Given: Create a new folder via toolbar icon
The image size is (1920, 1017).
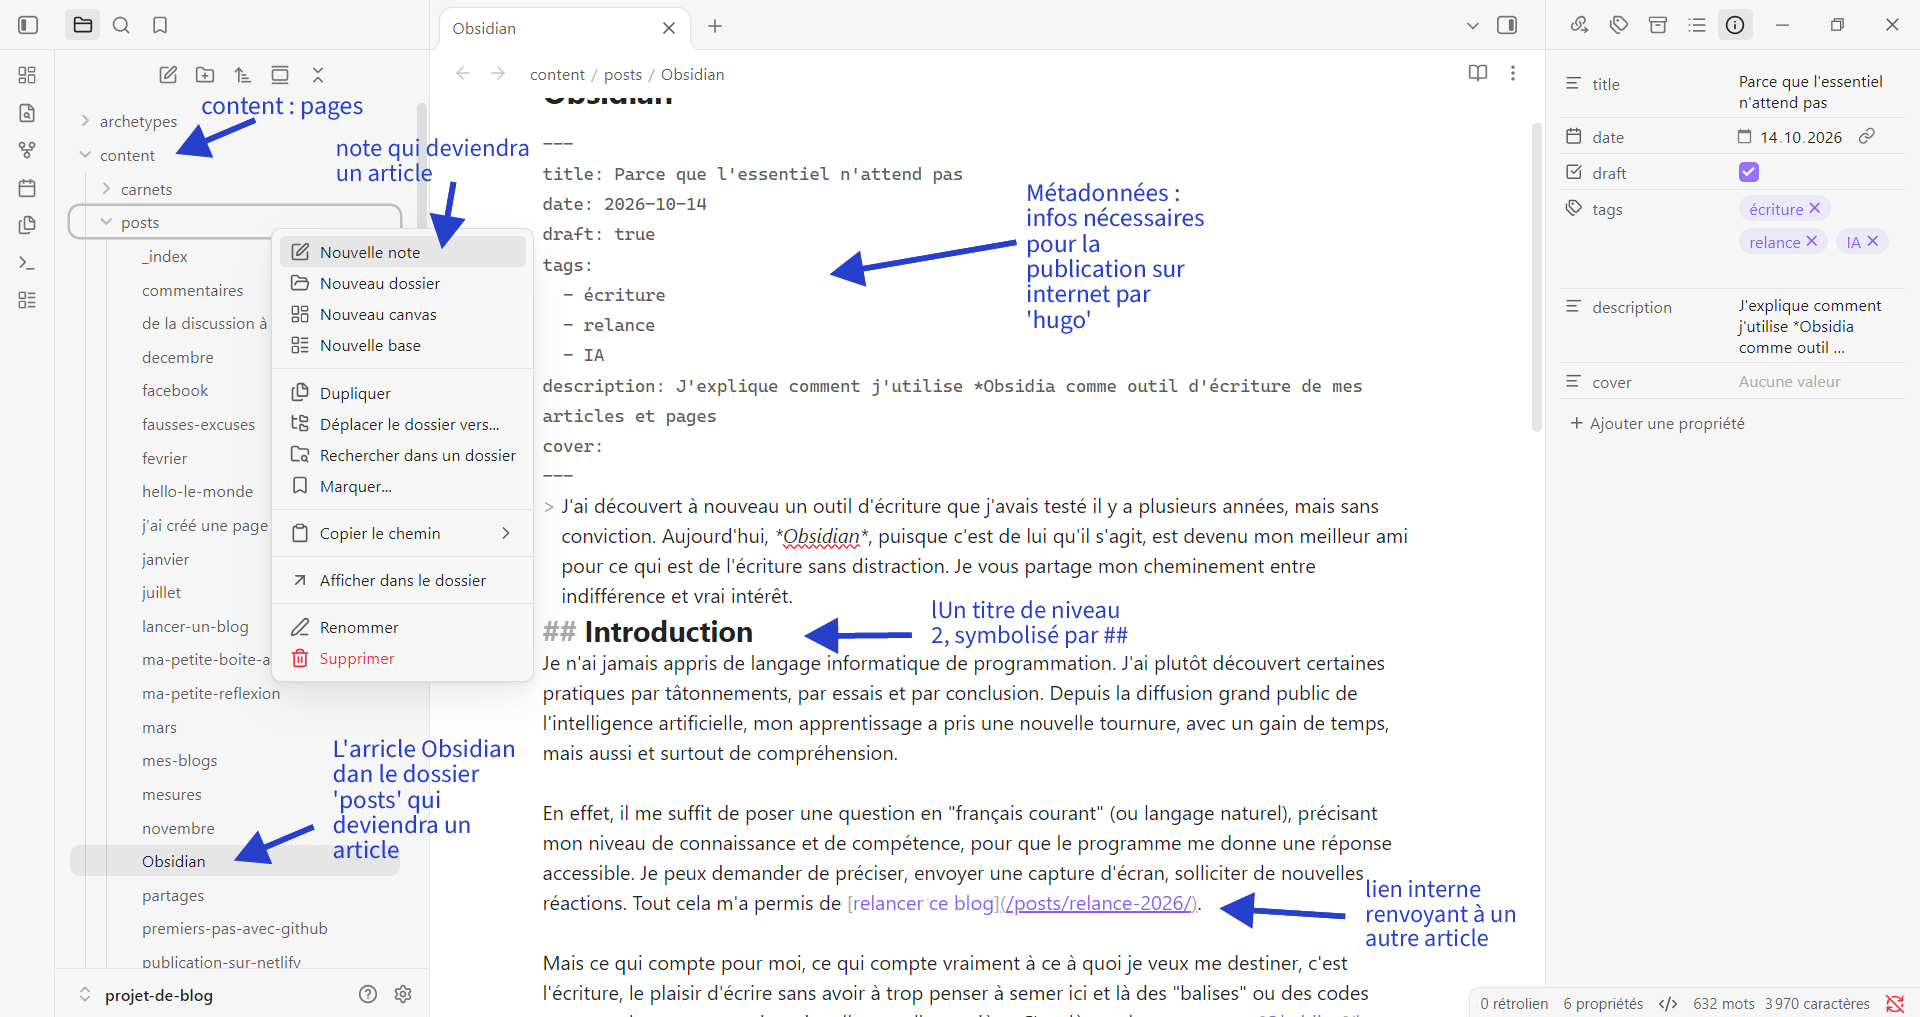Looking at the screenshot, I should click(x=205, y=75).
